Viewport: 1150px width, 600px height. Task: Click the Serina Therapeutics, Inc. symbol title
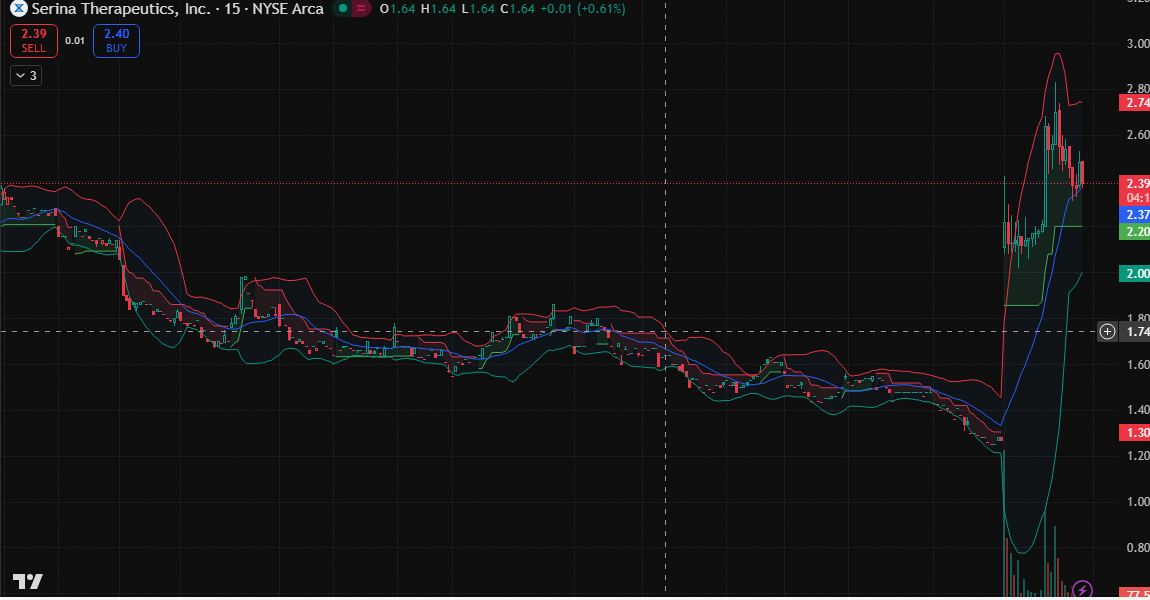pos(121,9)
